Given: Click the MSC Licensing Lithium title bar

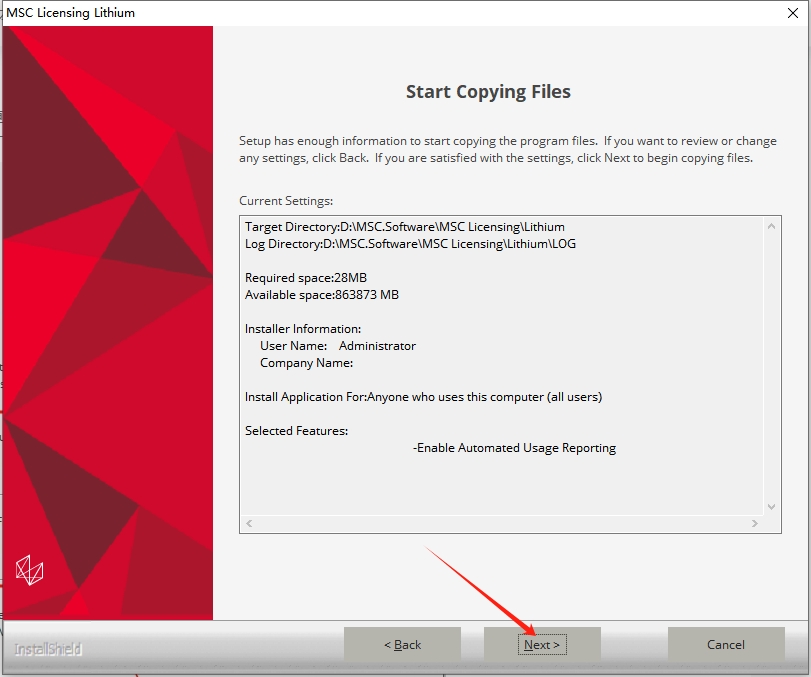Looking at the screenshot, I should click(400, 12).
